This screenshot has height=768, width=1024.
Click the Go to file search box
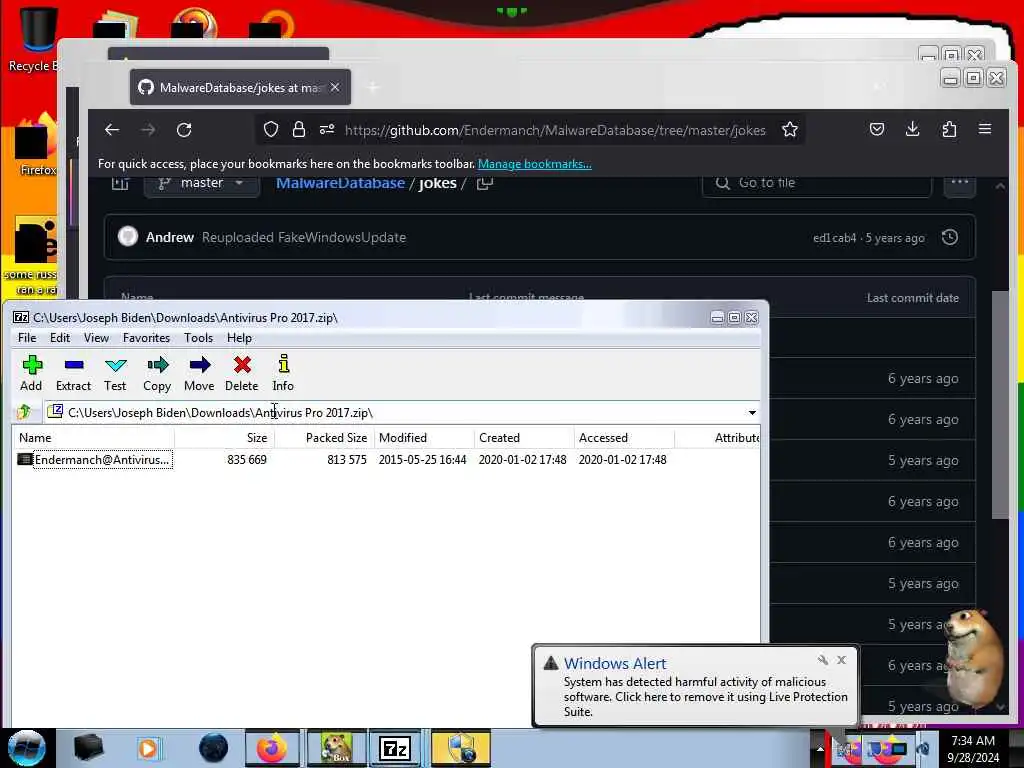816,184
